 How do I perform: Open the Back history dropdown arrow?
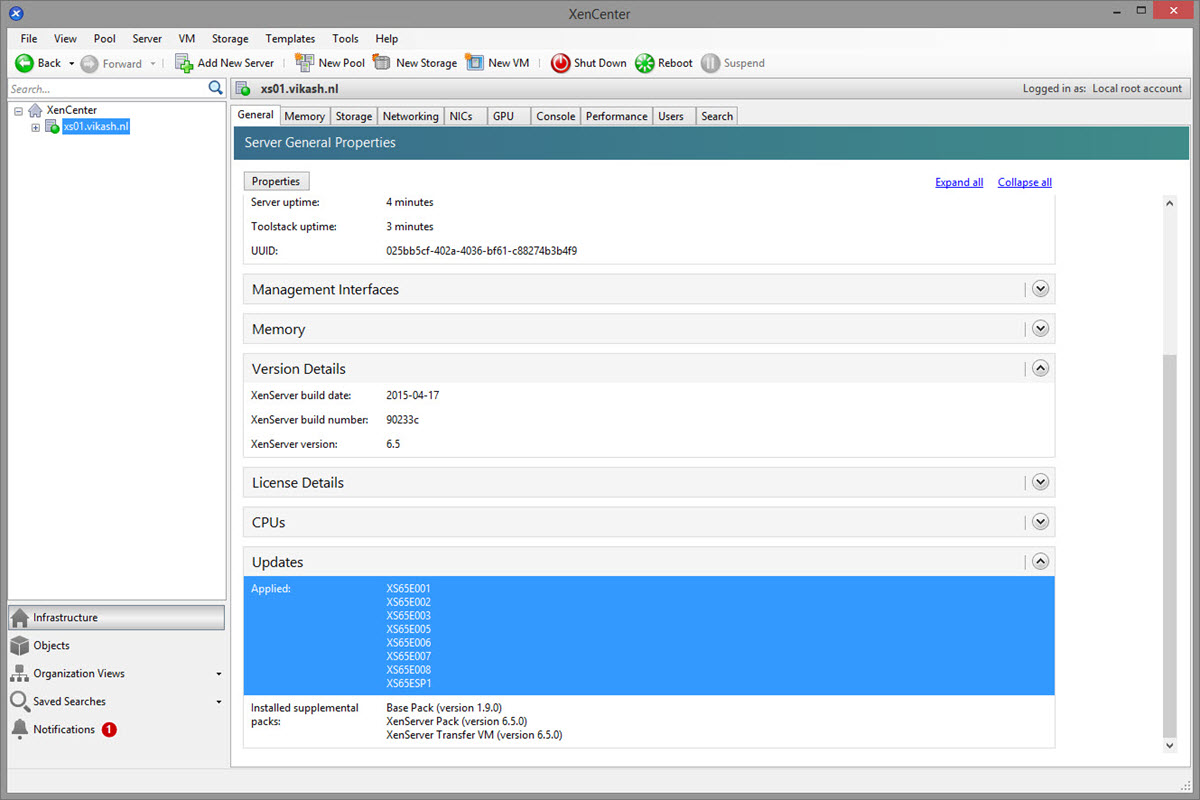click(x=71, y=64)
